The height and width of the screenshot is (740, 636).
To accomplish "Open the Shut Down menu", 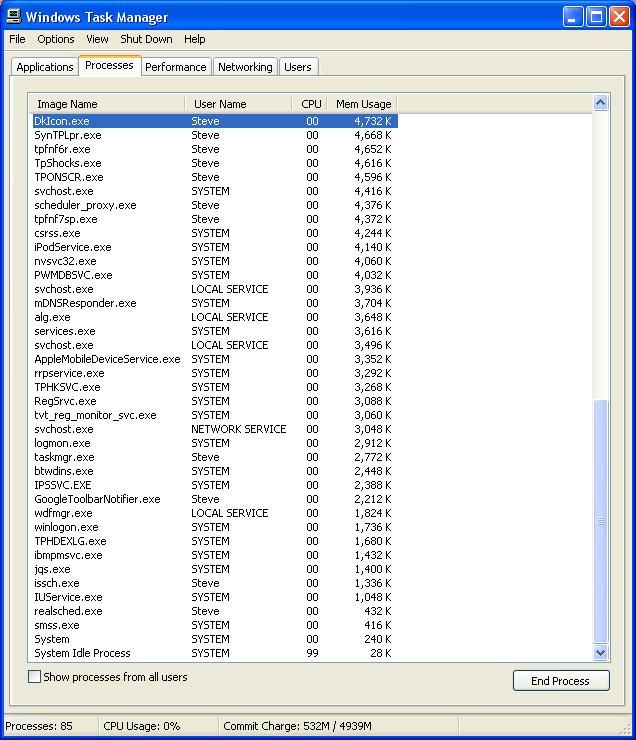I will (x=146, y=39).
